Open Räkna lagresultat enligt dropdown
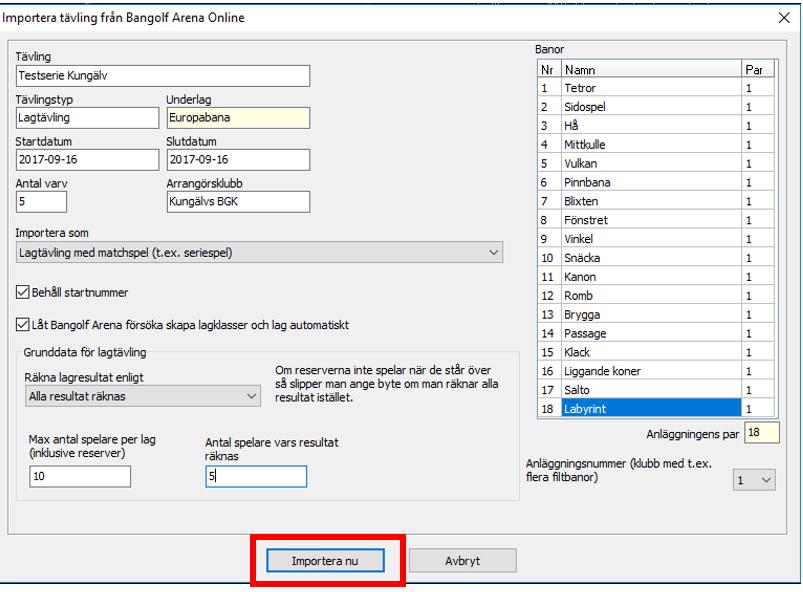The height and width of the screenshot is (592, 803). pos(142,396)
